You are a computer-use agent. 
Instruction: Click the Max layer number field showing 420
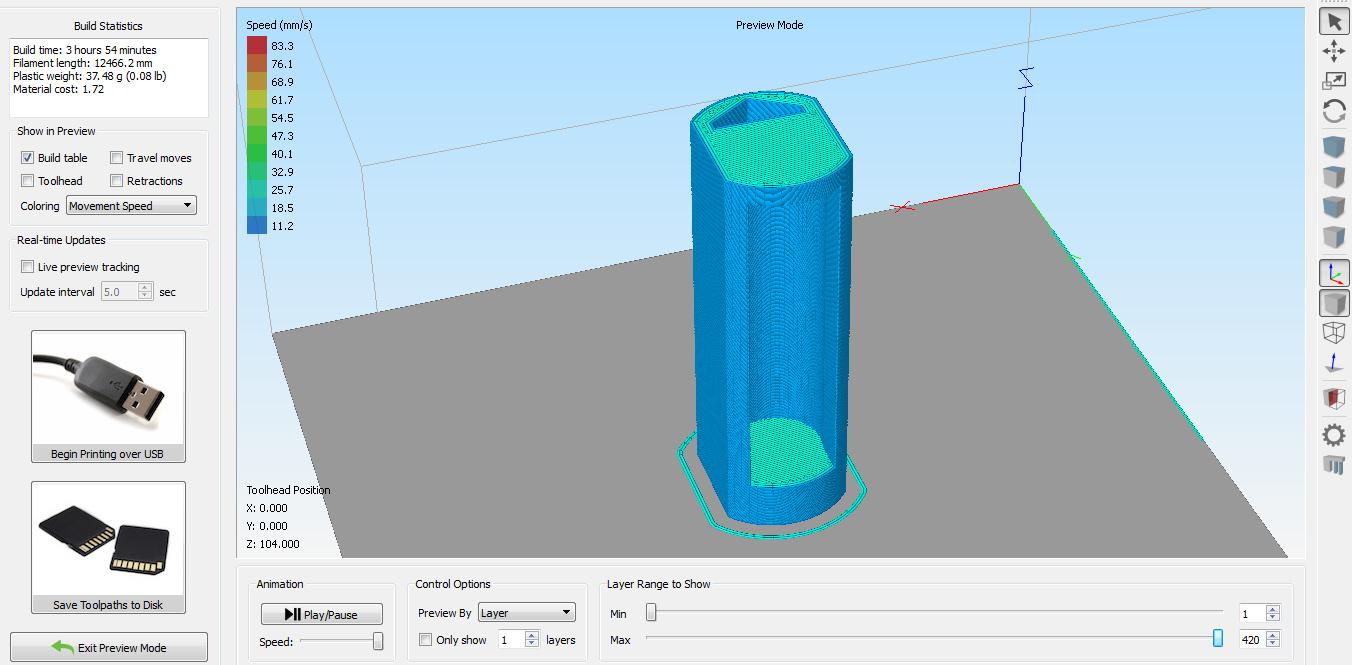1252,640
